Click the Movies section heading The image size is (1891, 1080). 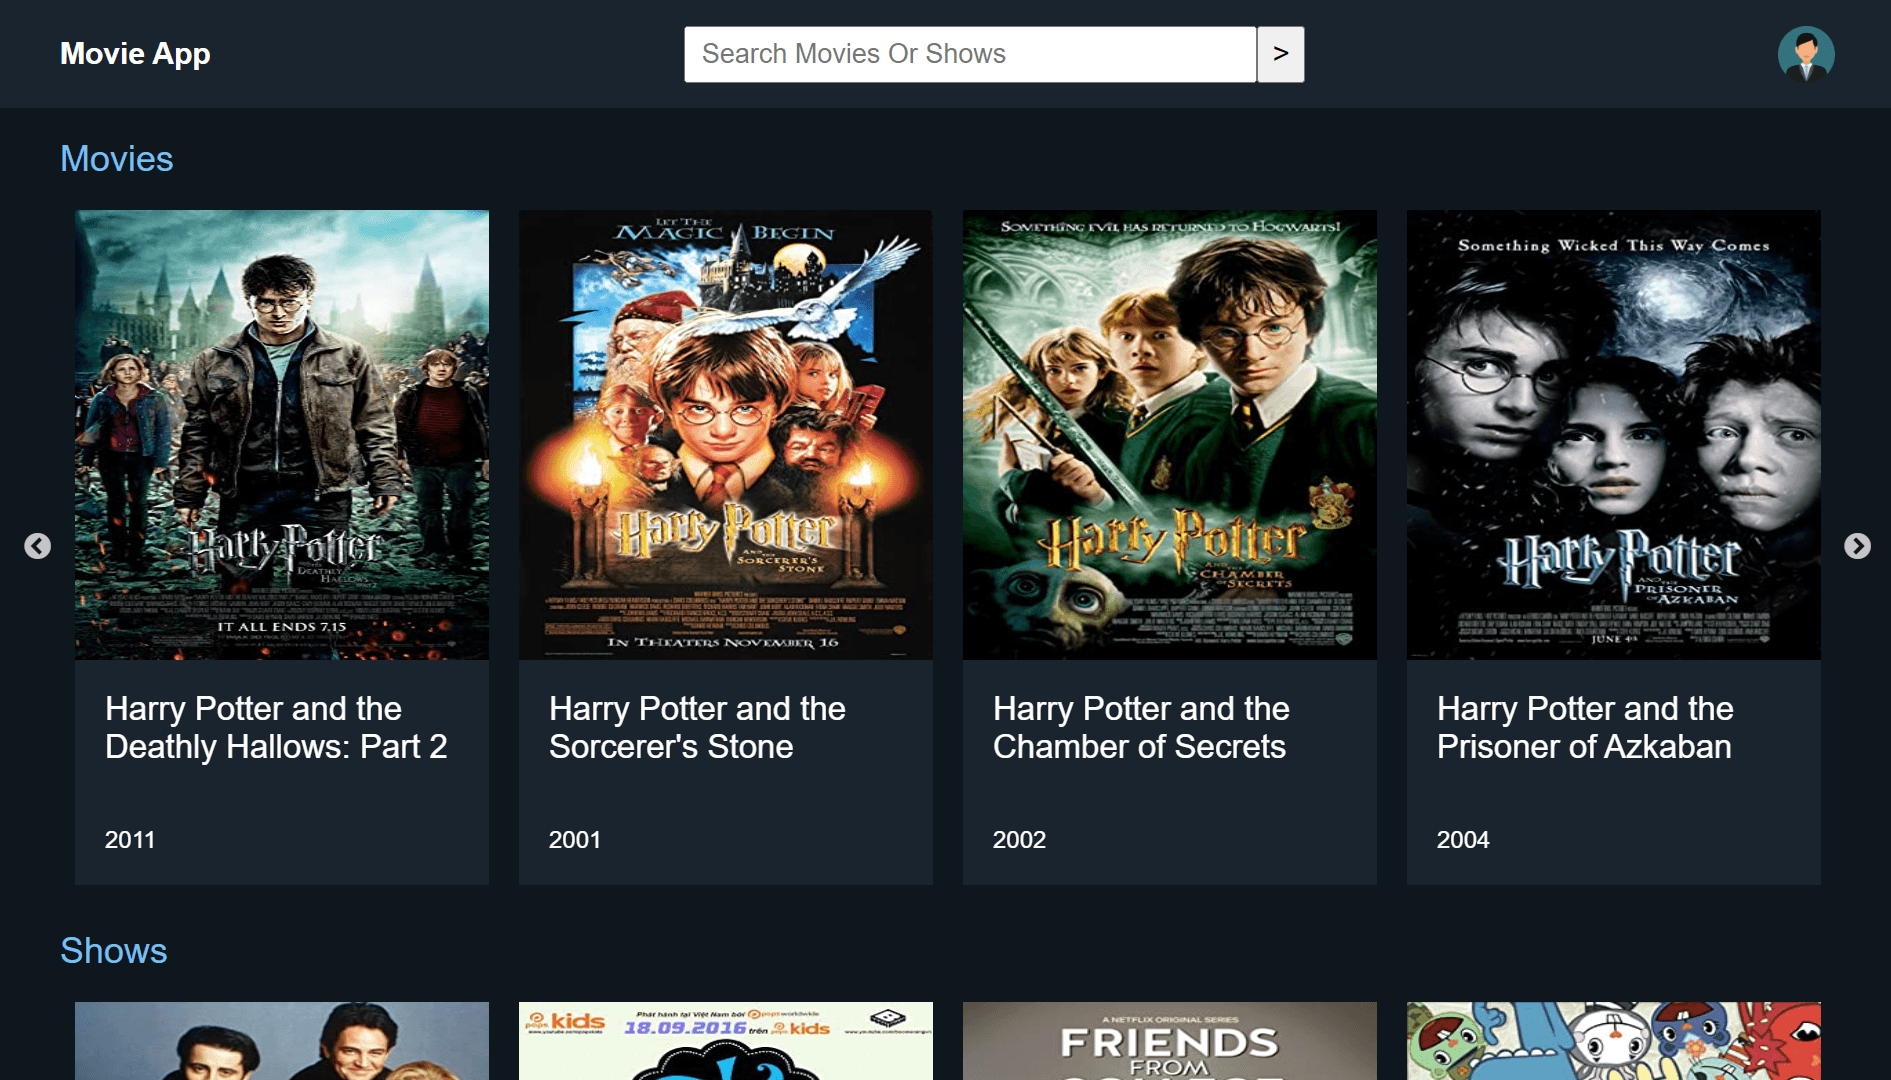click(x=117, y=159)
